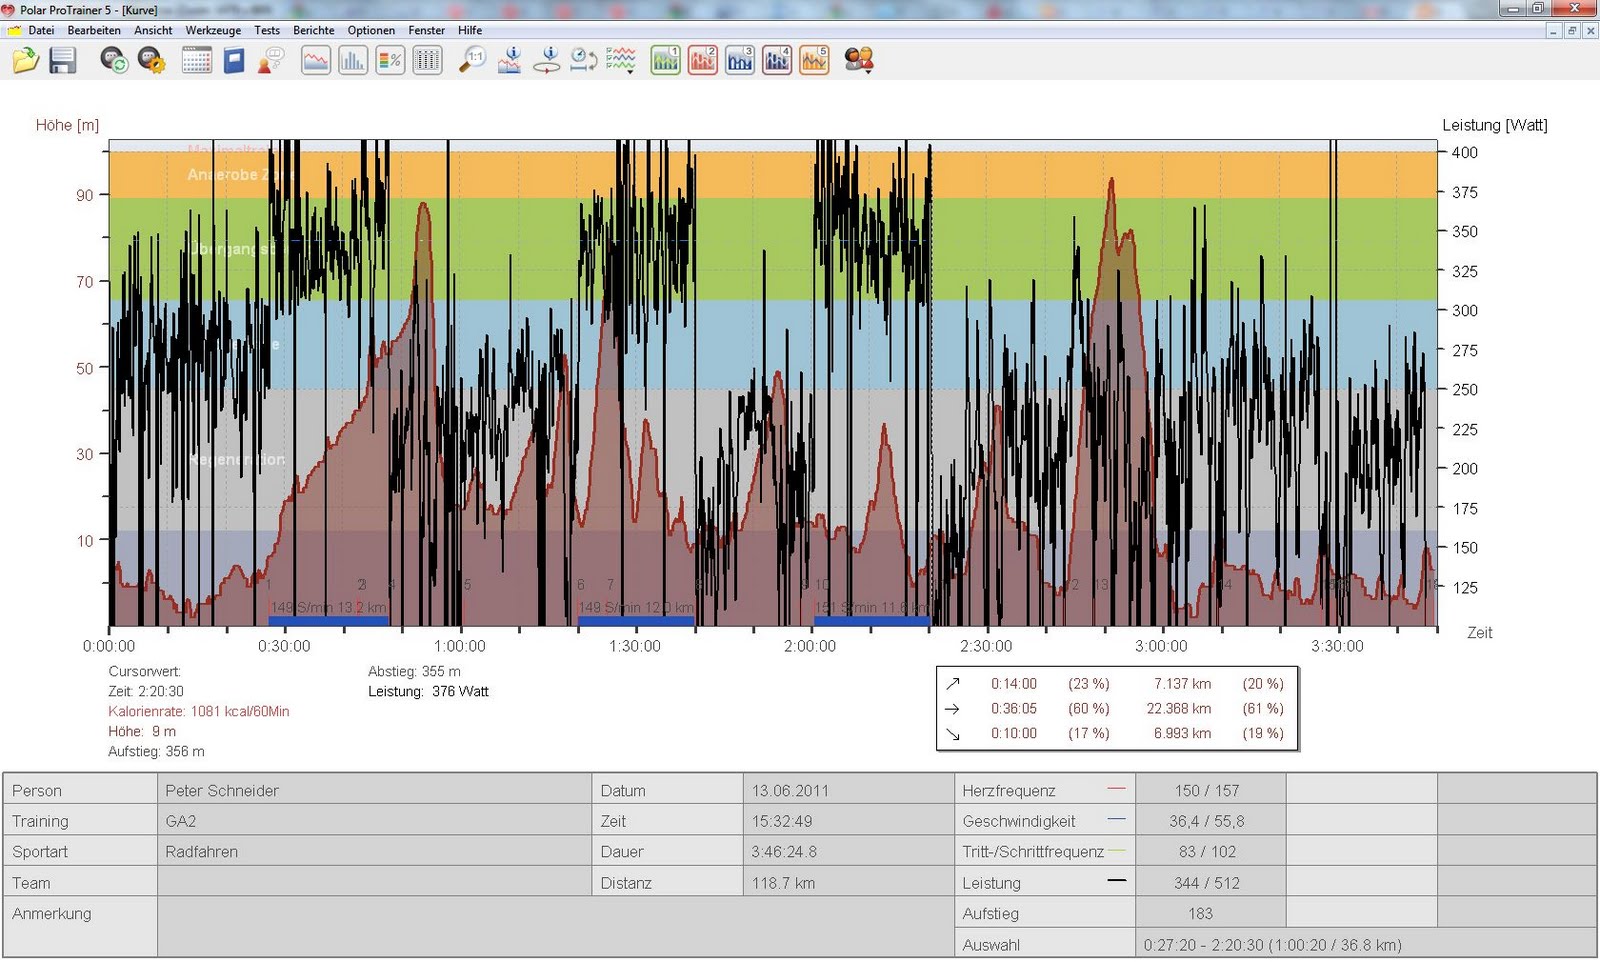Open the data table columns icon
The image size is (1600, 962).
click(x=427, y=61)
